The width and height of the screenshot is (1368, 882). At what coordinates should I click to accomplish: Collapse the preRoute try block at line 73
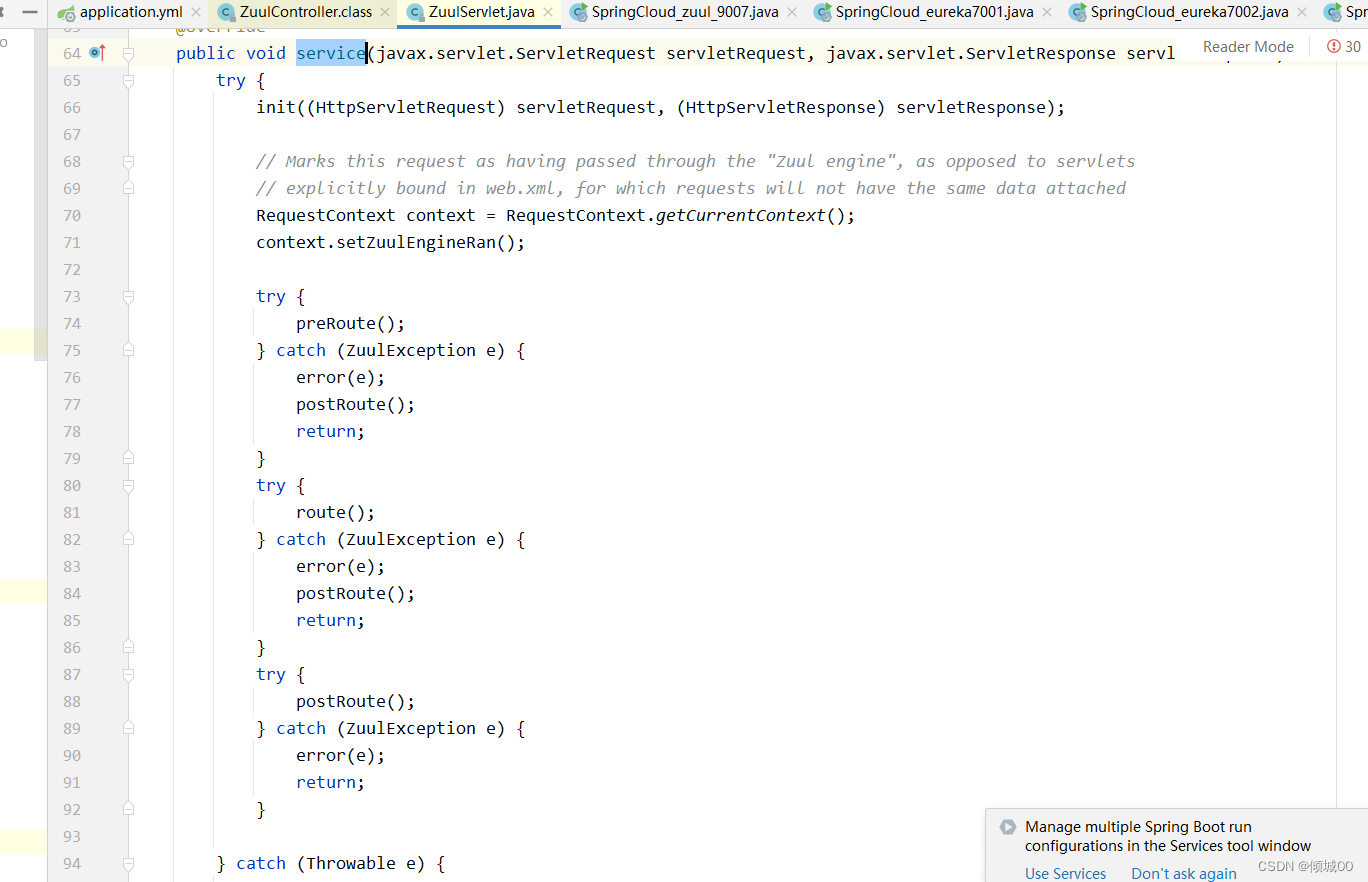pos(128,296)
